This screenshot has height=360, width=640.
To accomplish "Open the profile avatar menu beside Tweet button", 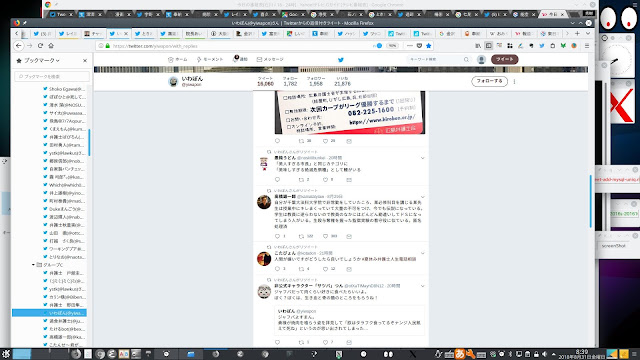I will 481,60.
